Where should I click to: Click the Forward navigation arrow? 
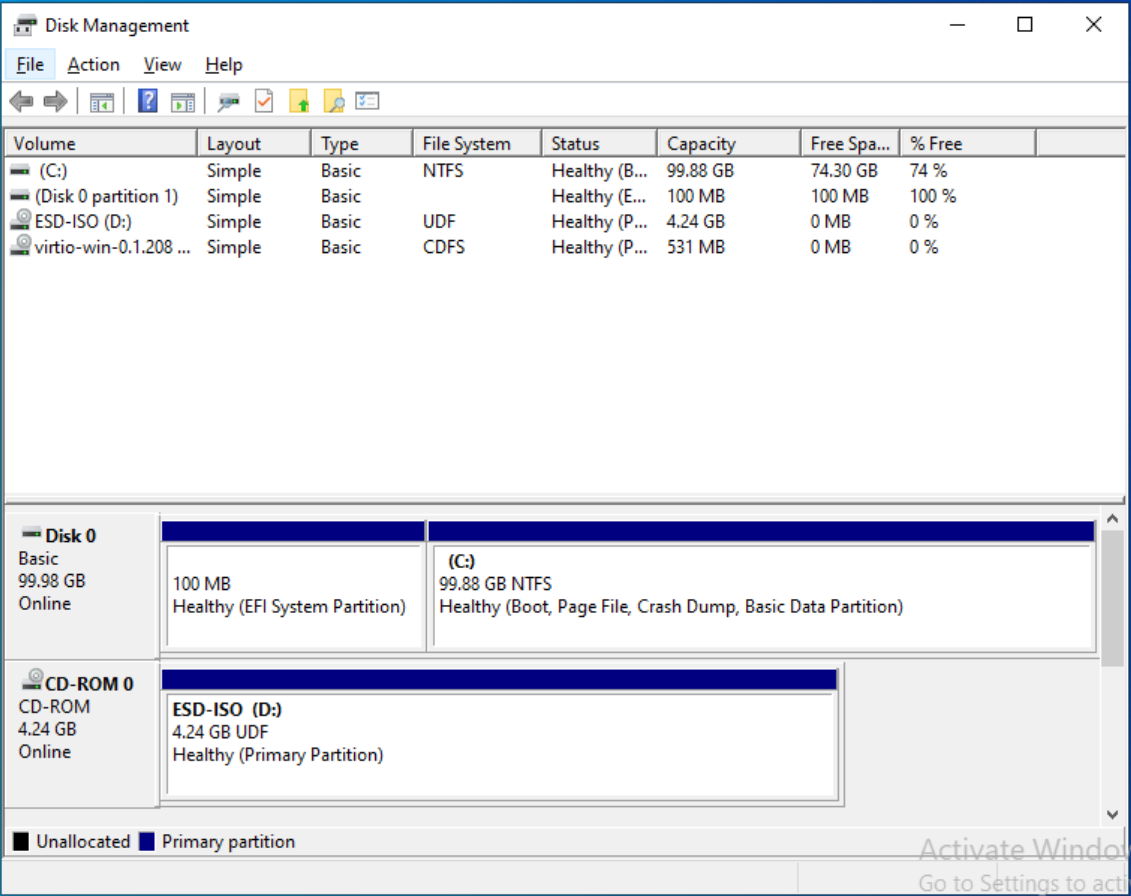pos(55,100)
